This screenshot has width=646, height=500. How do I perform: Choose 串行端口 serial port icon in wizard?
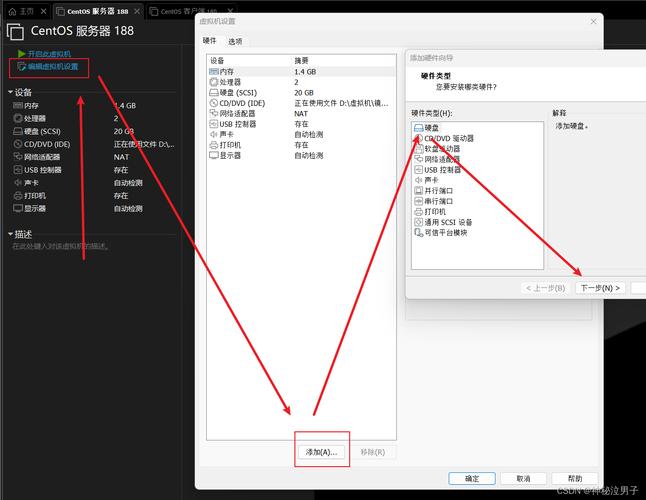click(419, 201)
